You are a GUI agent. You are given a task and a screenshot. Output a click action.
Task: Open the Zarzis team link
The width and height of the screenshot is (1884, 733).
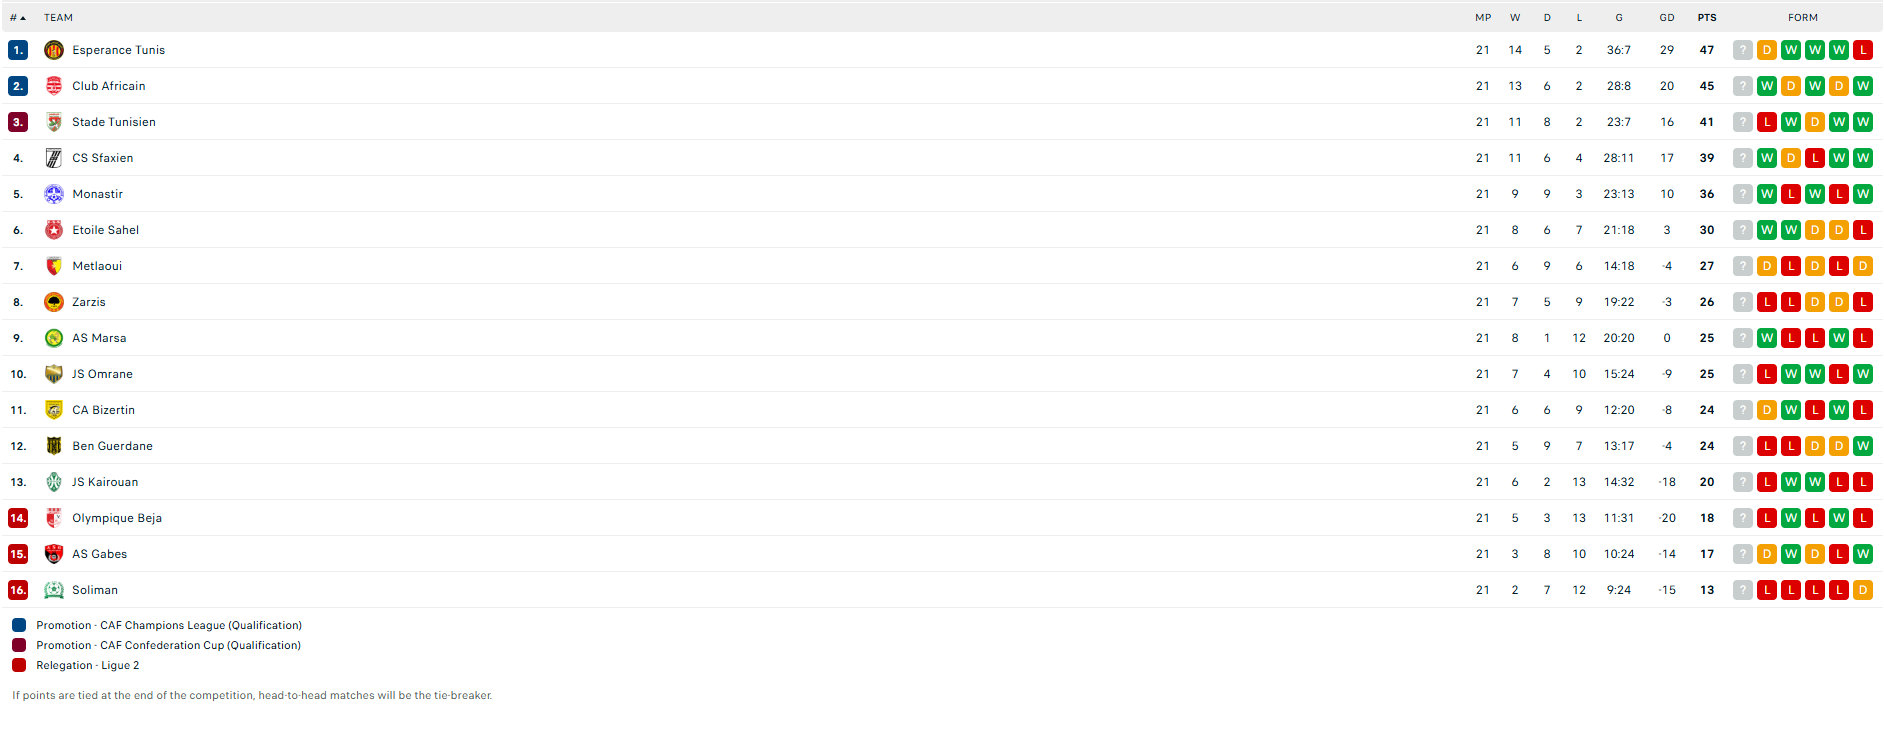tap(89, 302)
